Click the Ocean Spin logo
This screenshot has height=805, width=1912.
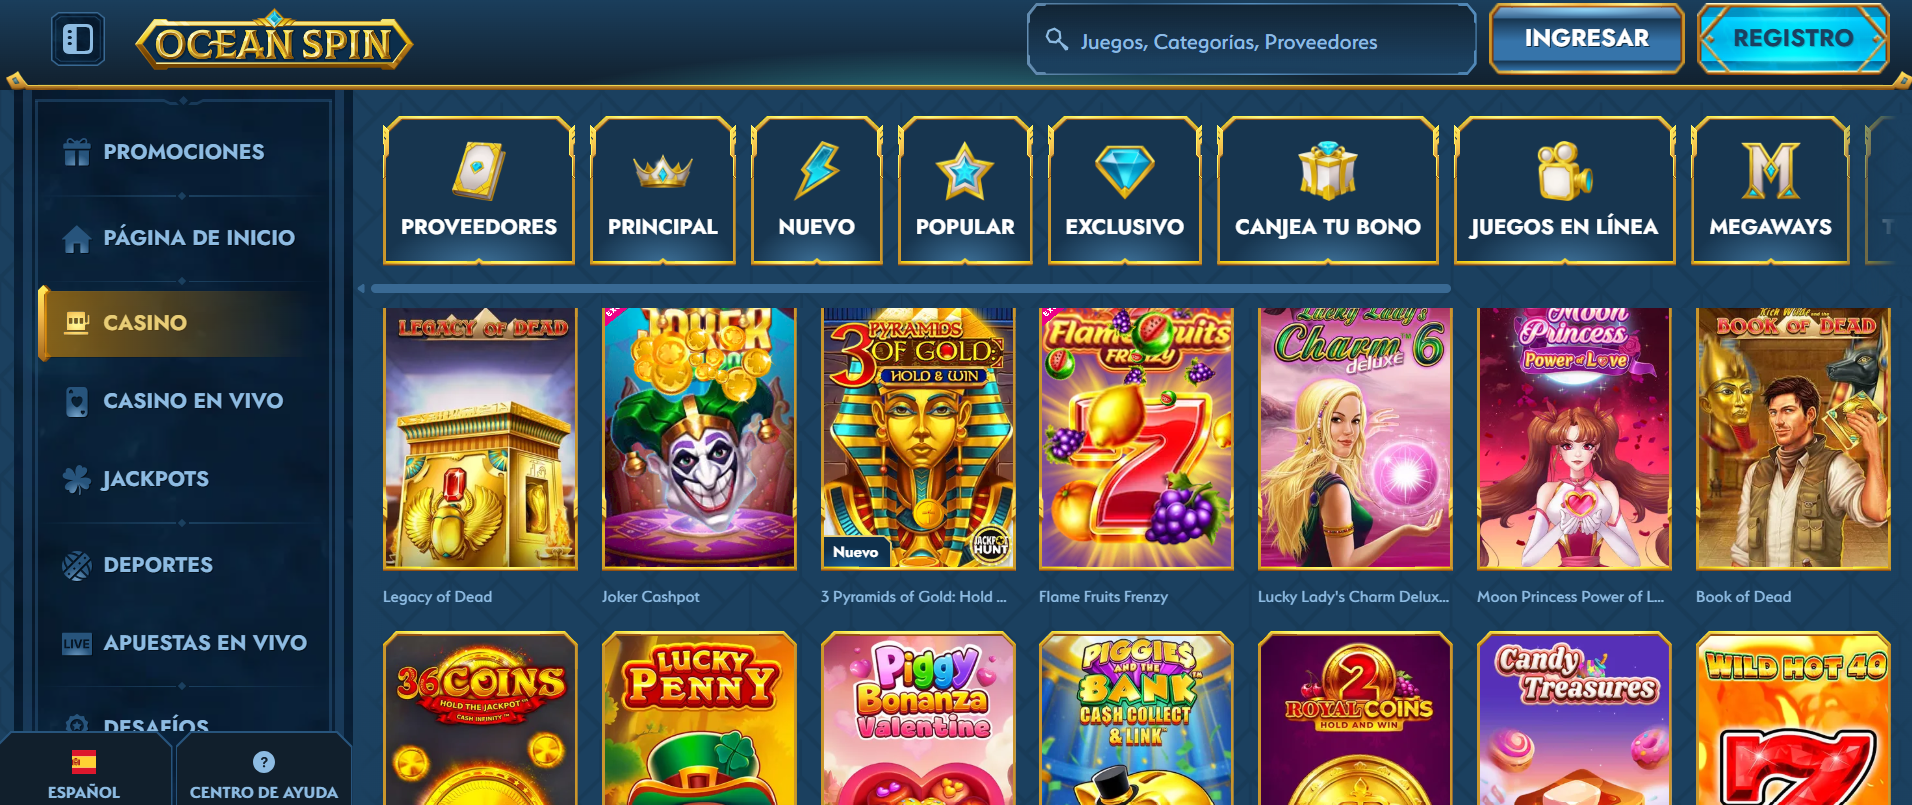point(274,41)
